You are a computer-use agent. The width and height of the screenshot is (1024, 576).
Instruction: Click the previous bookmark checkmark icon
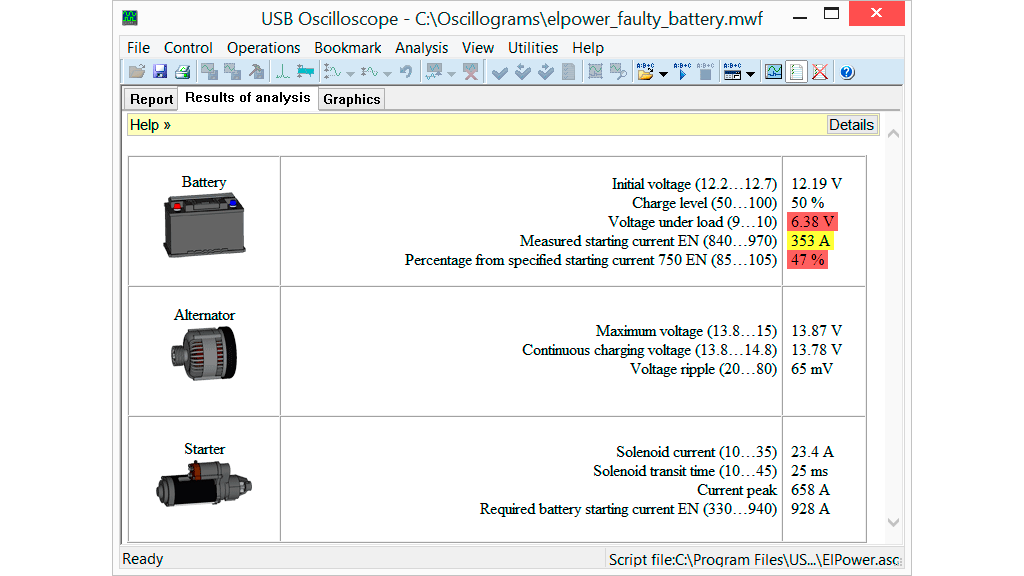tap(522, 72)
